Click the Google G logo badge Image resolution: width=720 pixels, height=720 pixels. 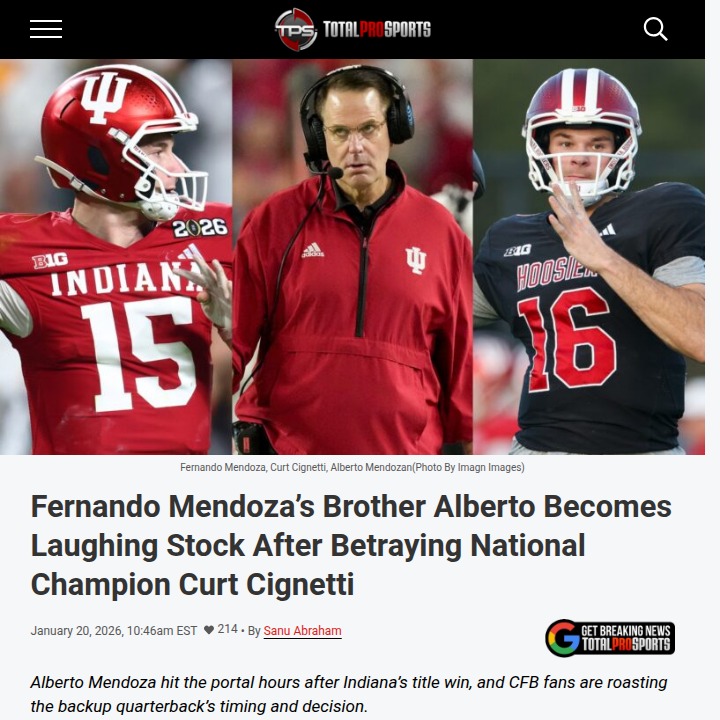point(563,638)
